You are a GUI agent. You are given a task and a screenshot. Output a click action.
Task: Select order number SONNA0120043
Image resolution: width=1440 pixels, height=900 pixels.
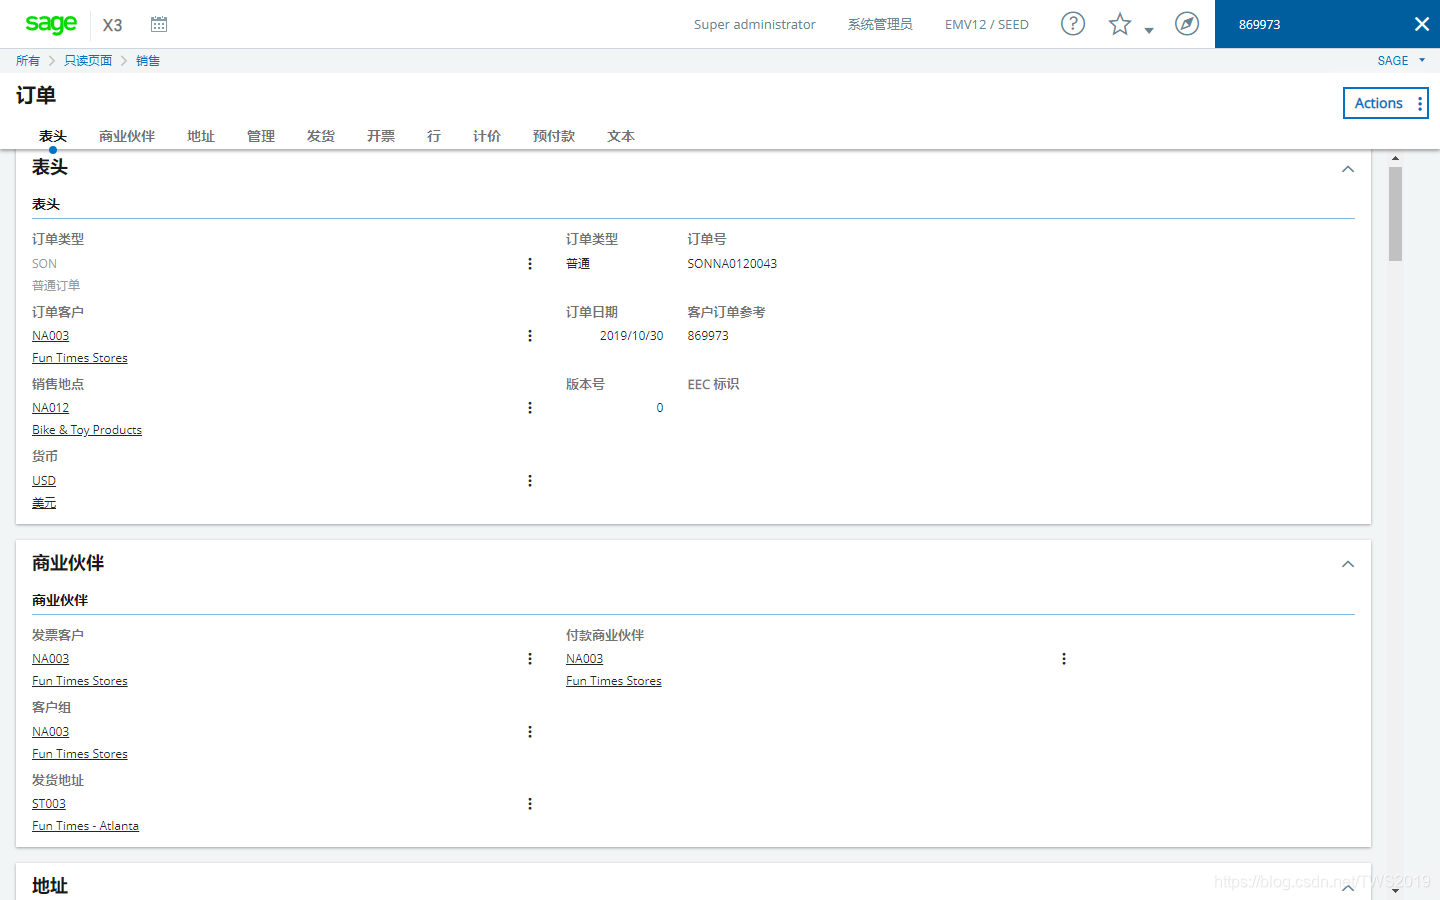point(732,264)
